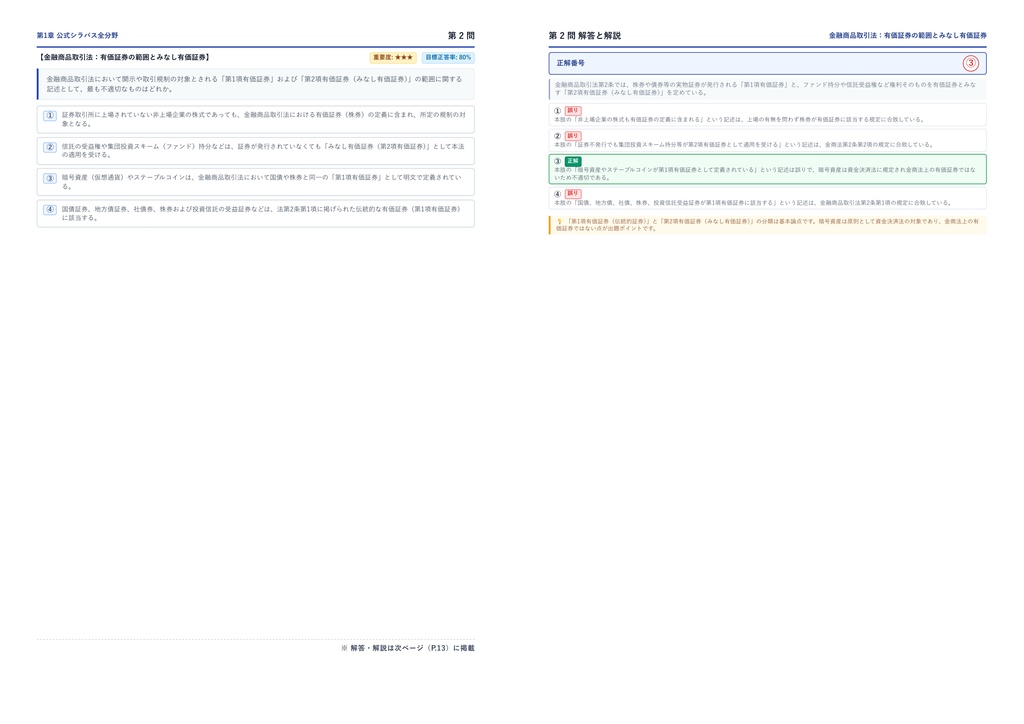Click the 第1章 公式シラバス全分野 chapter header
The image size is (1024, 724).
77,35
